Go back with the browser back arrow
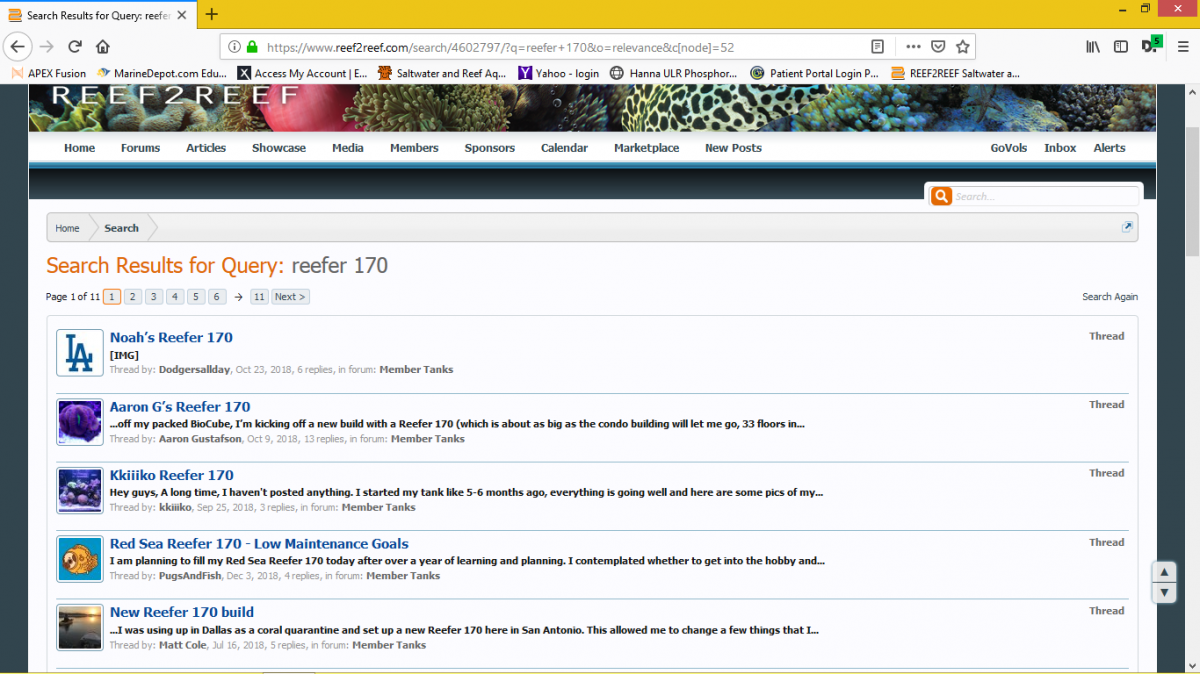Viewport: 1200px width, 674px height. pos(17,47)
